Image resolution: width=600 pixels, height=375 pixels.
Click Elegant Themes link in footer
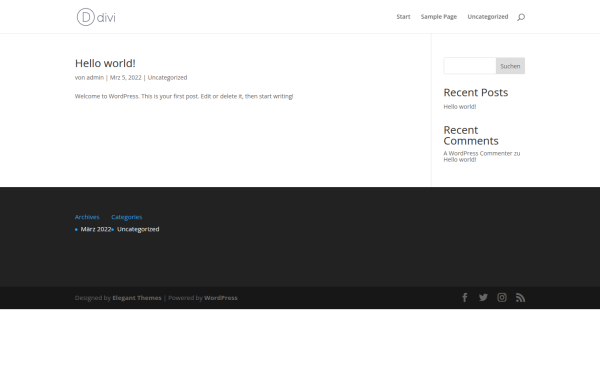(137, 298)
